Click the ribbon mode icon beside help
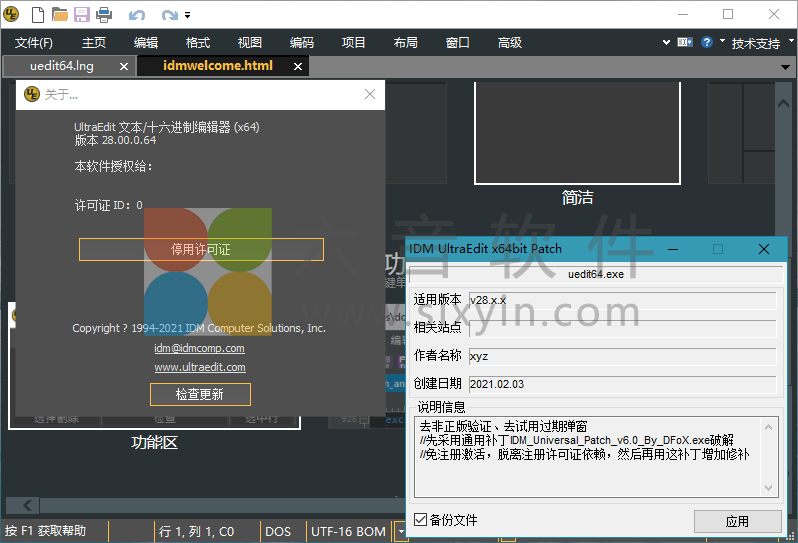 685,42
